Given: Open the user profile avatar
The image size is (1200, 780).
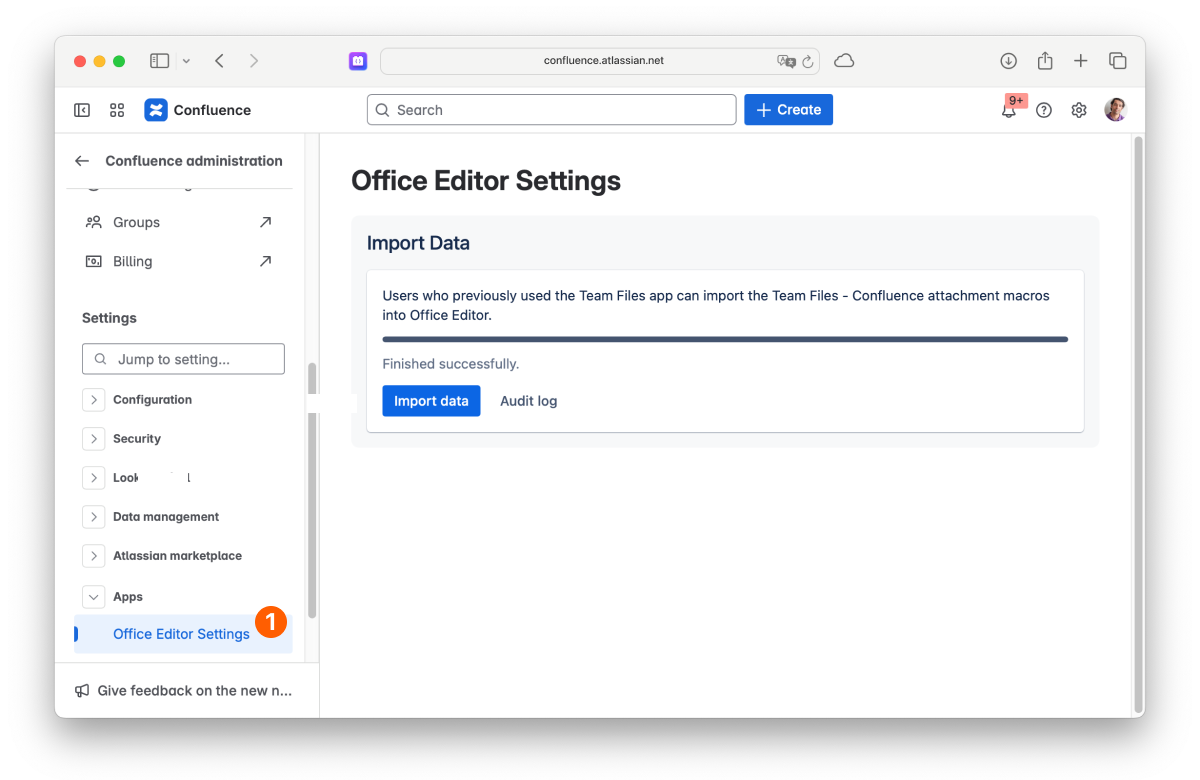Looking at the screenshot, I should 1115,110.
